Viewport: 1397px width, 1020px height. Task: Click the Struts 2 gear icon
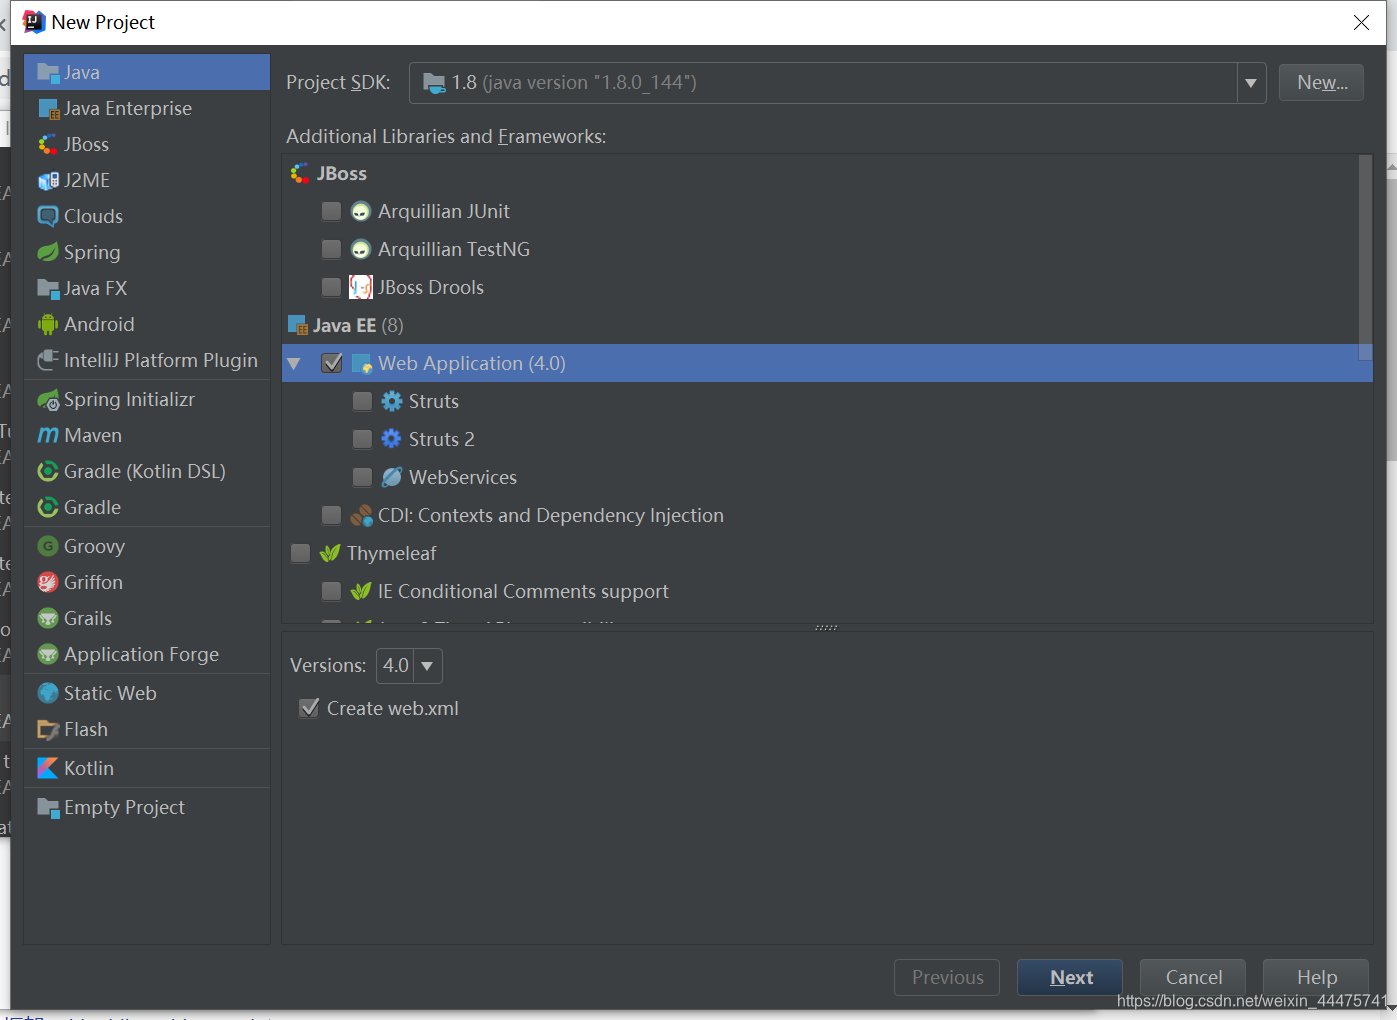(x=392, y=440)
